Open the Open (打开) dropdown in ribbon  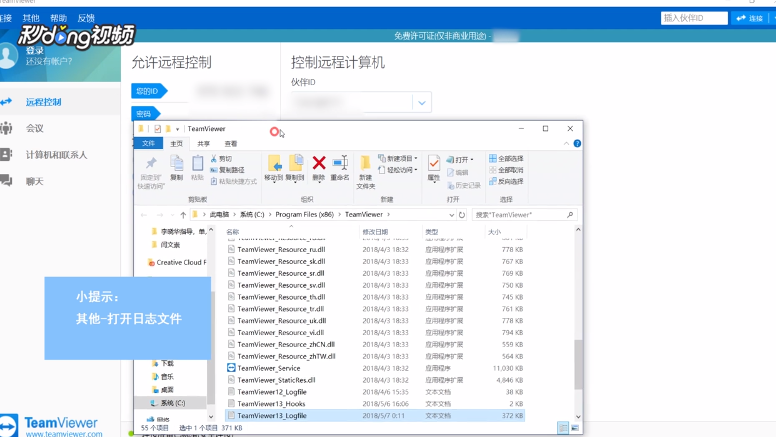[460, 159]
